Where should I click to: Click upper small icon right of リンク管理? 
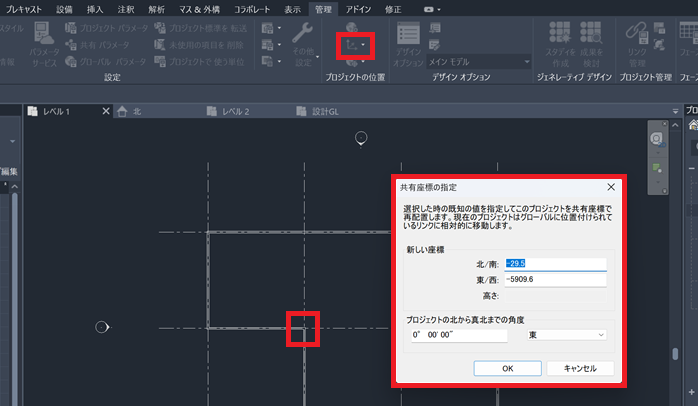(659, 28)
